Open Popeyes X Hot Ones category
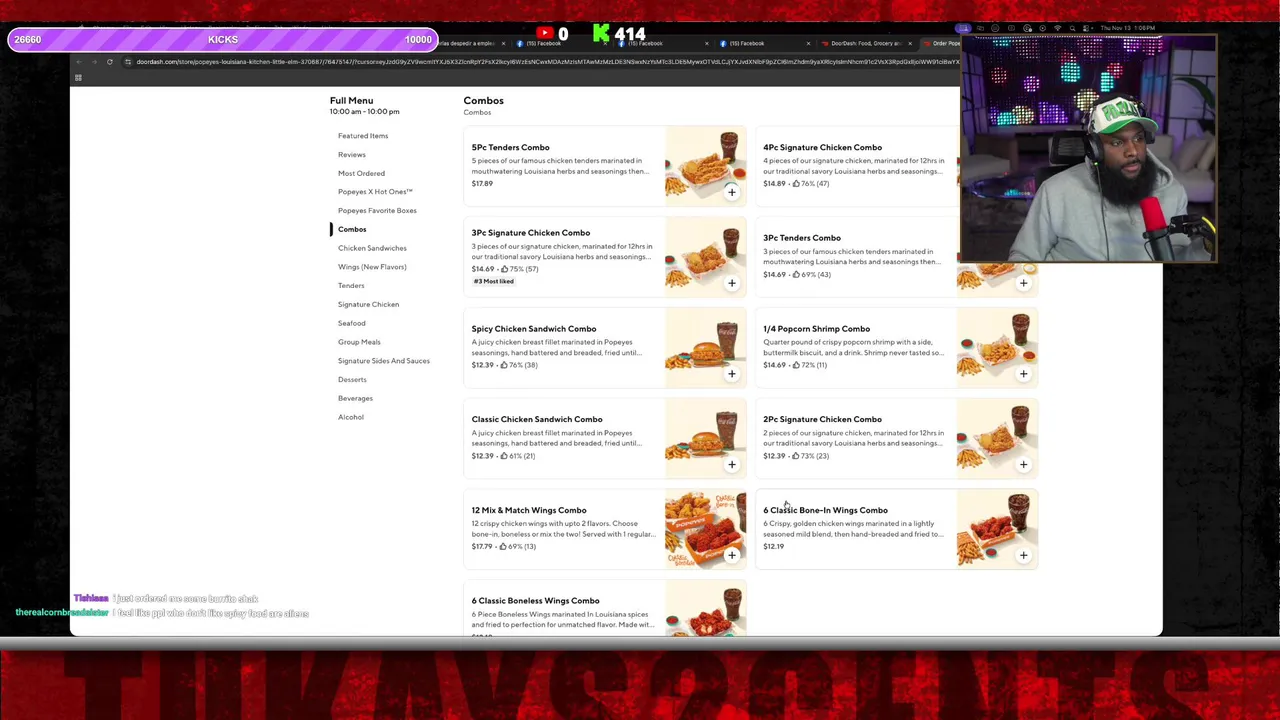The image size is (1280, 720). coord(375,192)
